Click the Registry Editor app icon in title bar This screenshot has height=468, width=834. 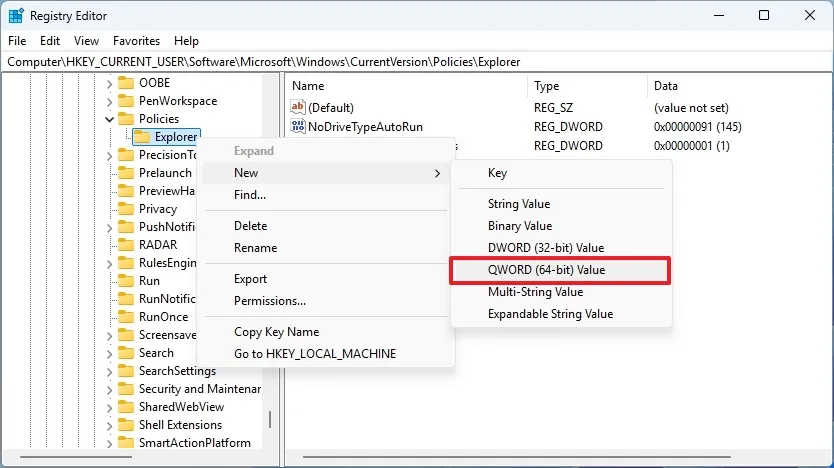coord(17,15)
